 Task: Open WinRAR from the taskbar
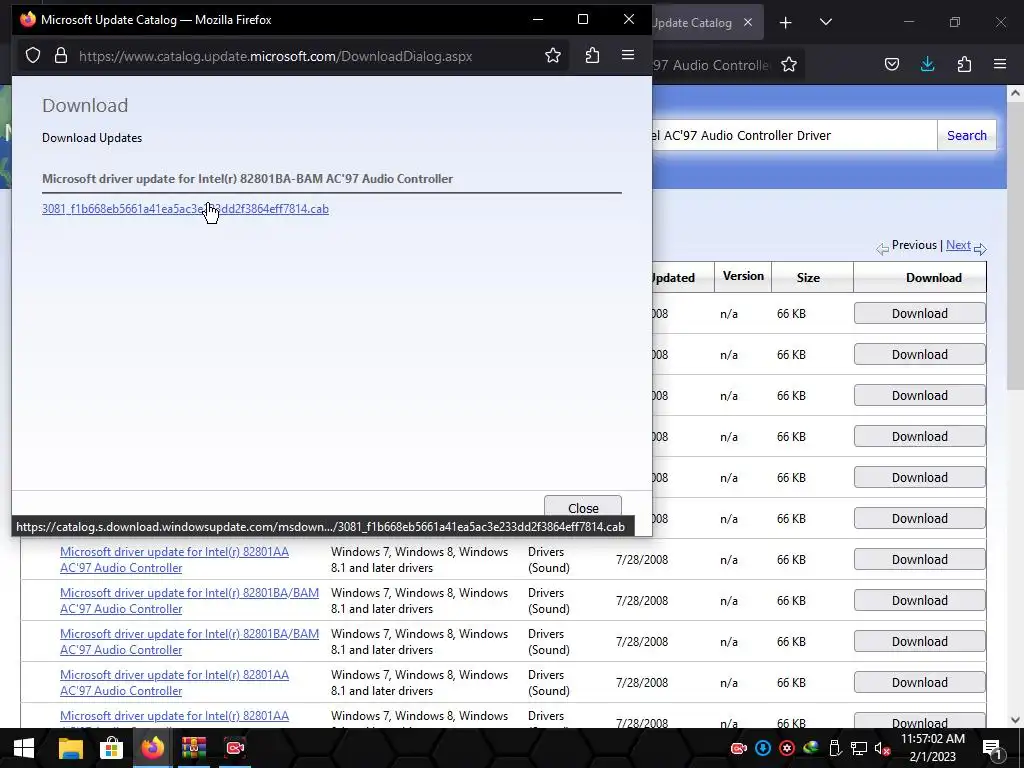click(194, 748)
